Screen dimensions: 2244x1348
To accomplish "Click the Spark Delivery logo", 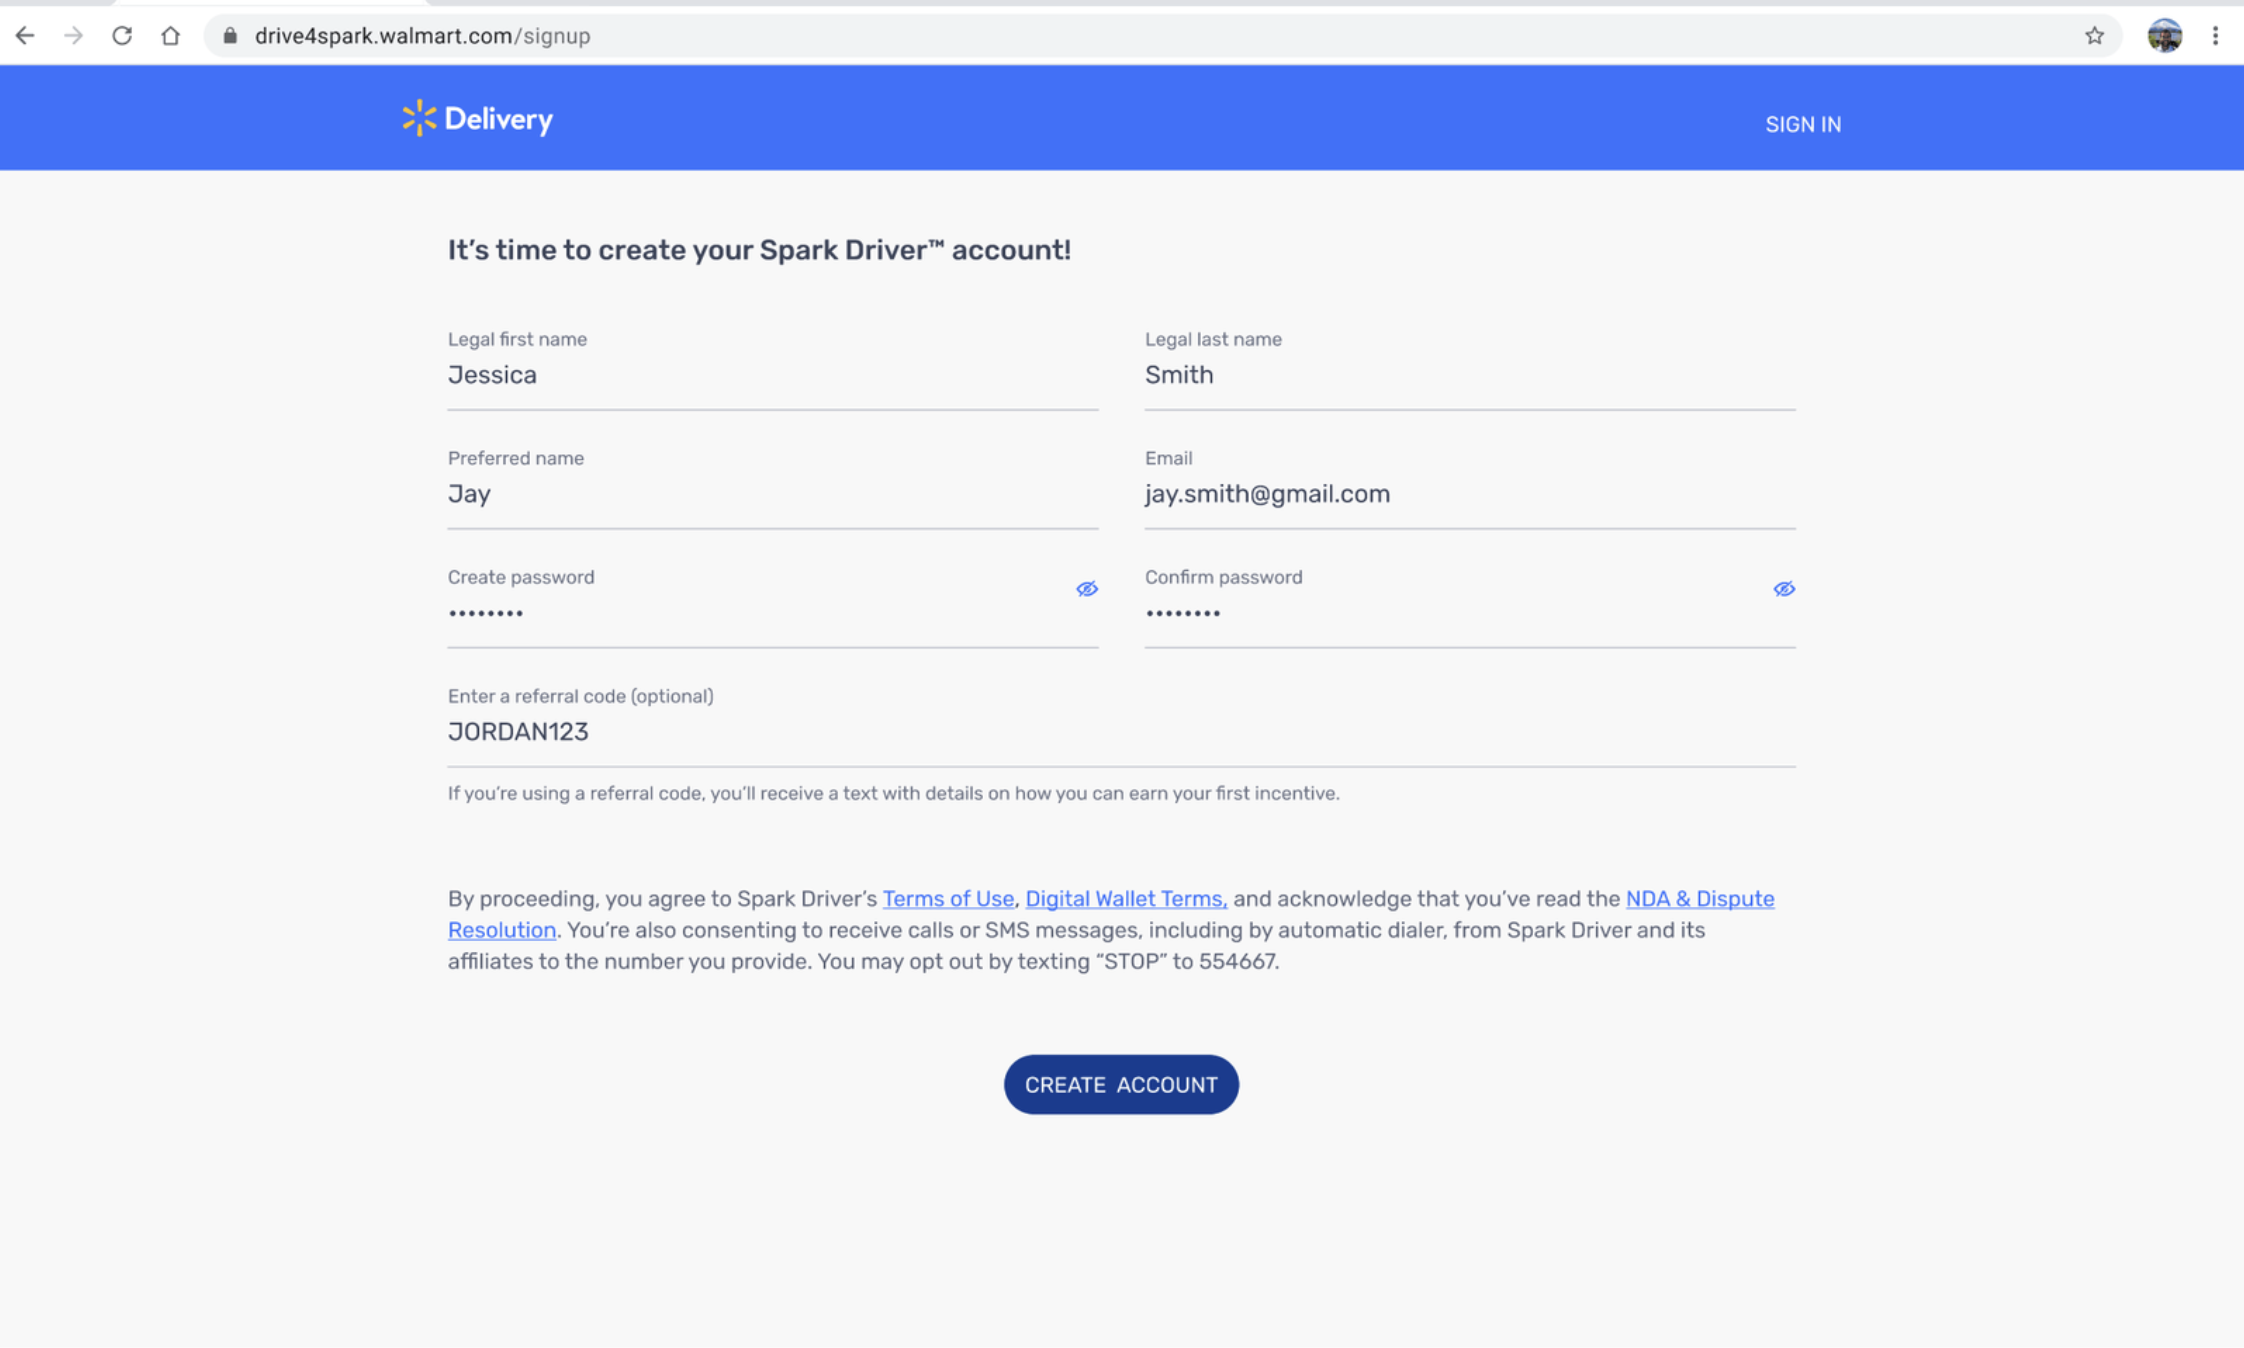I will 477,119.
